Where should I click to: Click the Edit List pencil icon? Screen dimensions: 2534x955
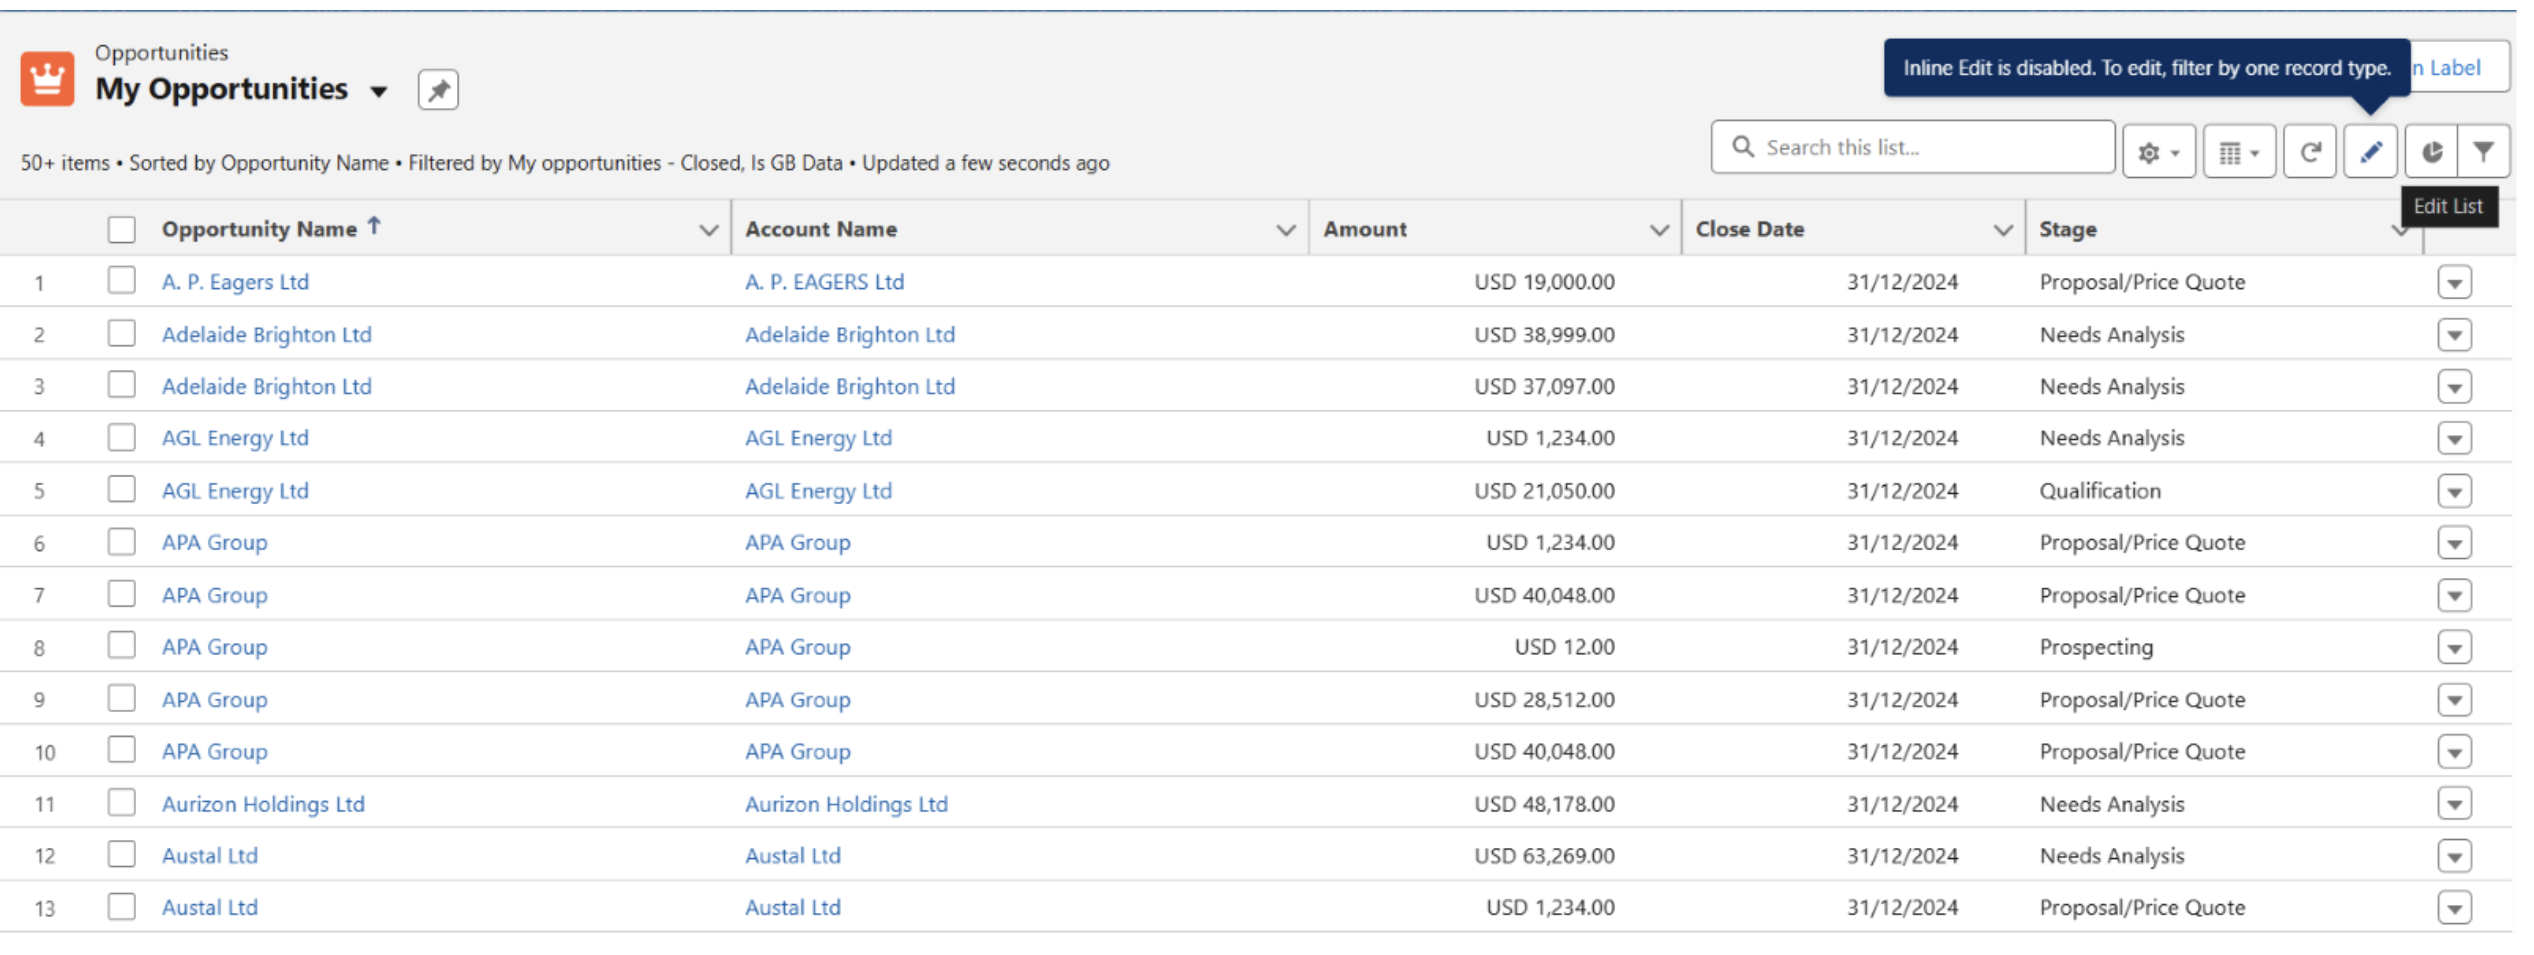point(2370,152)
